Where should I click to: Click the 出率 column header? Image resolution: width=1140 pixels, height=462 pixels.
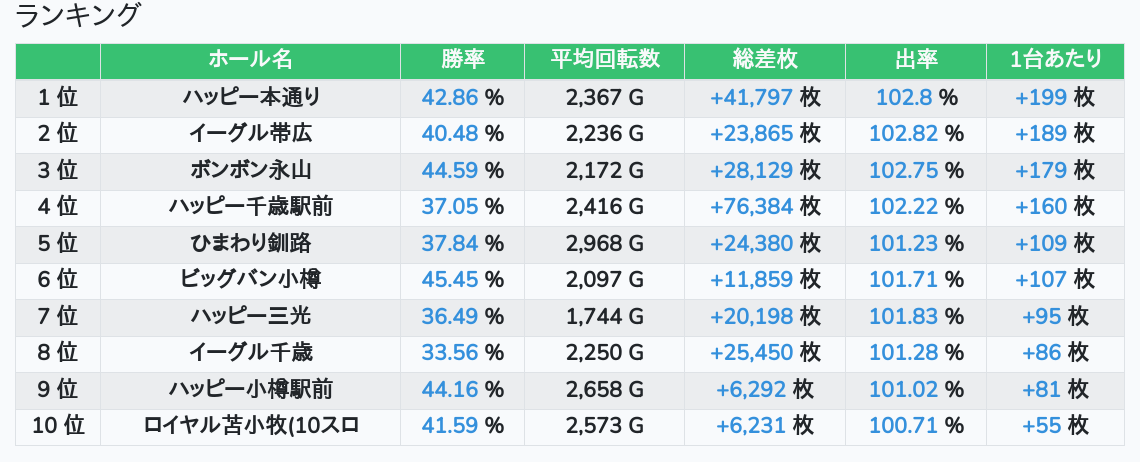[916, 60]
